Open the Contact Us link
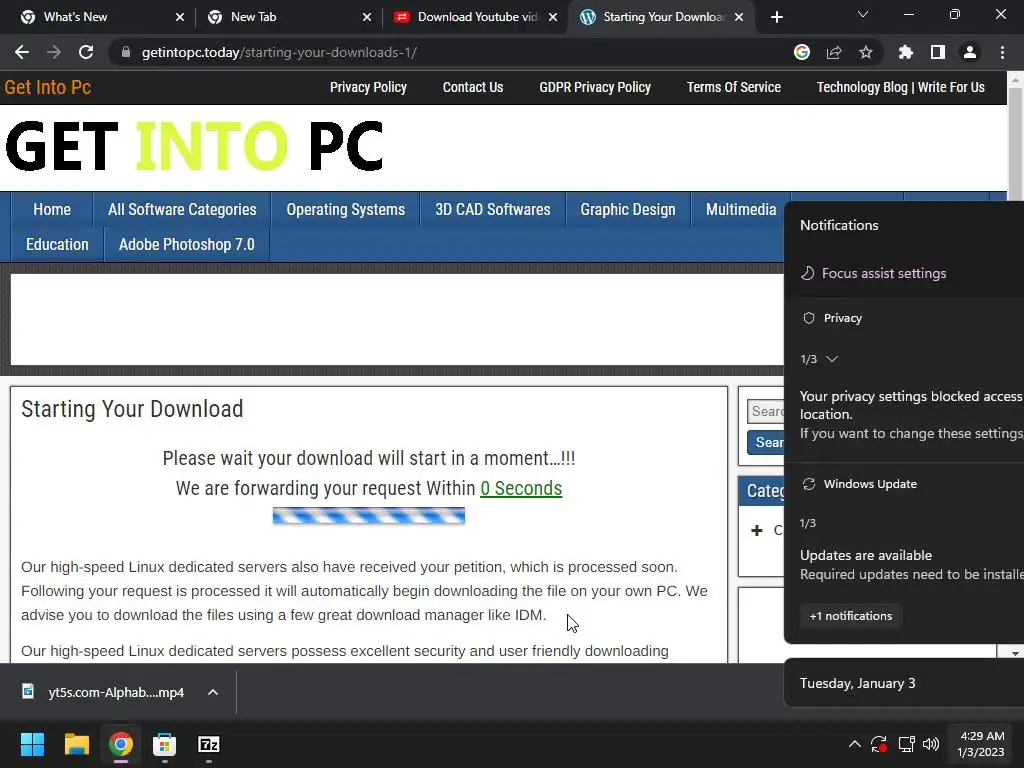The width and height of the screenshot is (1024, 768). click(x=473, y=88)
